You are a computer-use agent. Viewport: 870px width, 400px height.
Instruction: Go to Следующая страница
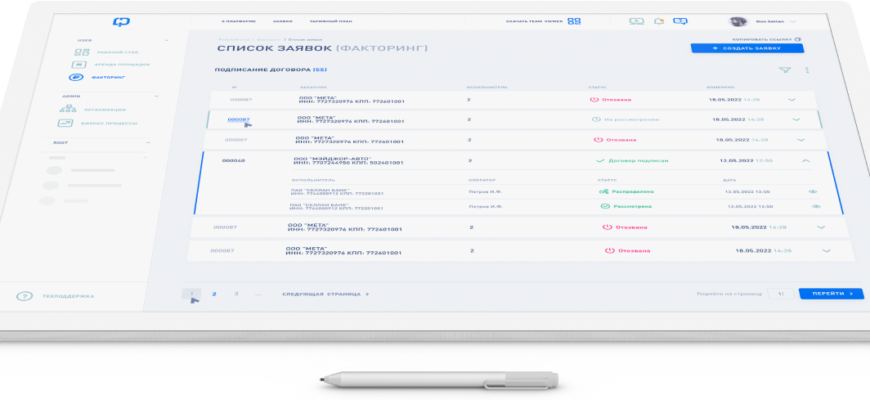326,294
